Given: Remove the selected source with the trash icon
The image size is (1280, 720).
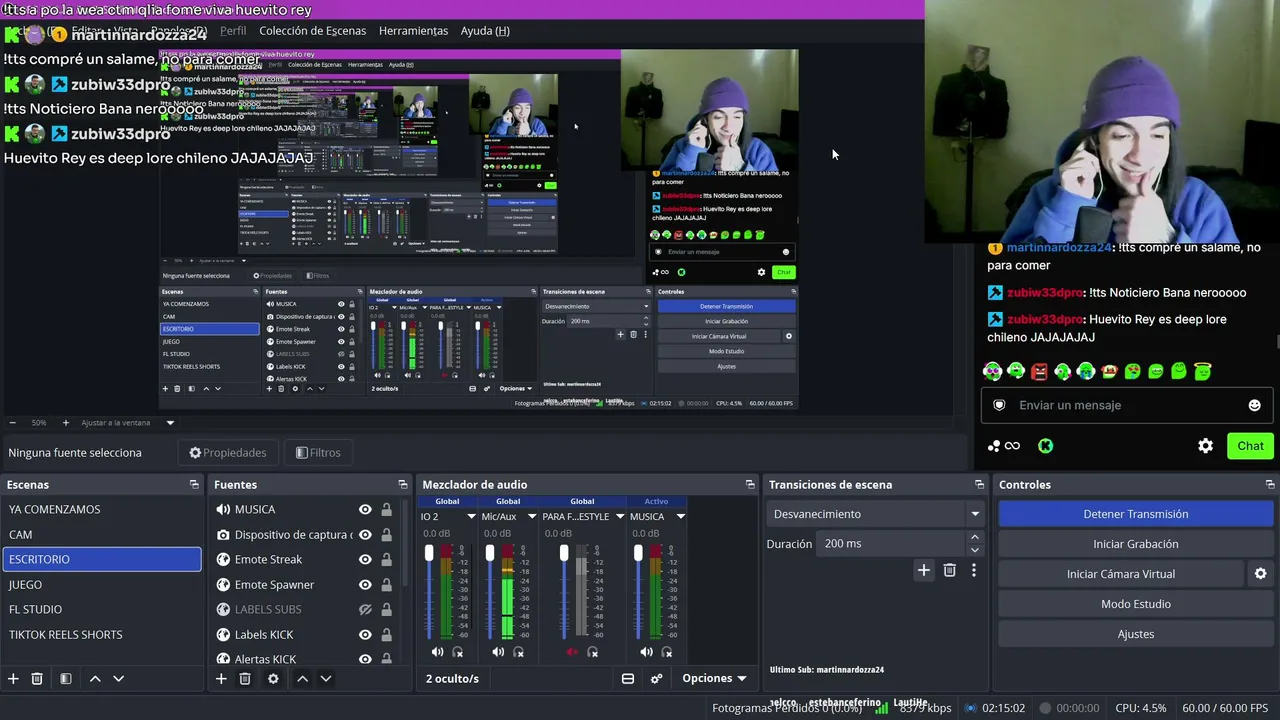Looking at the screenshot, I should pos(245,678).
